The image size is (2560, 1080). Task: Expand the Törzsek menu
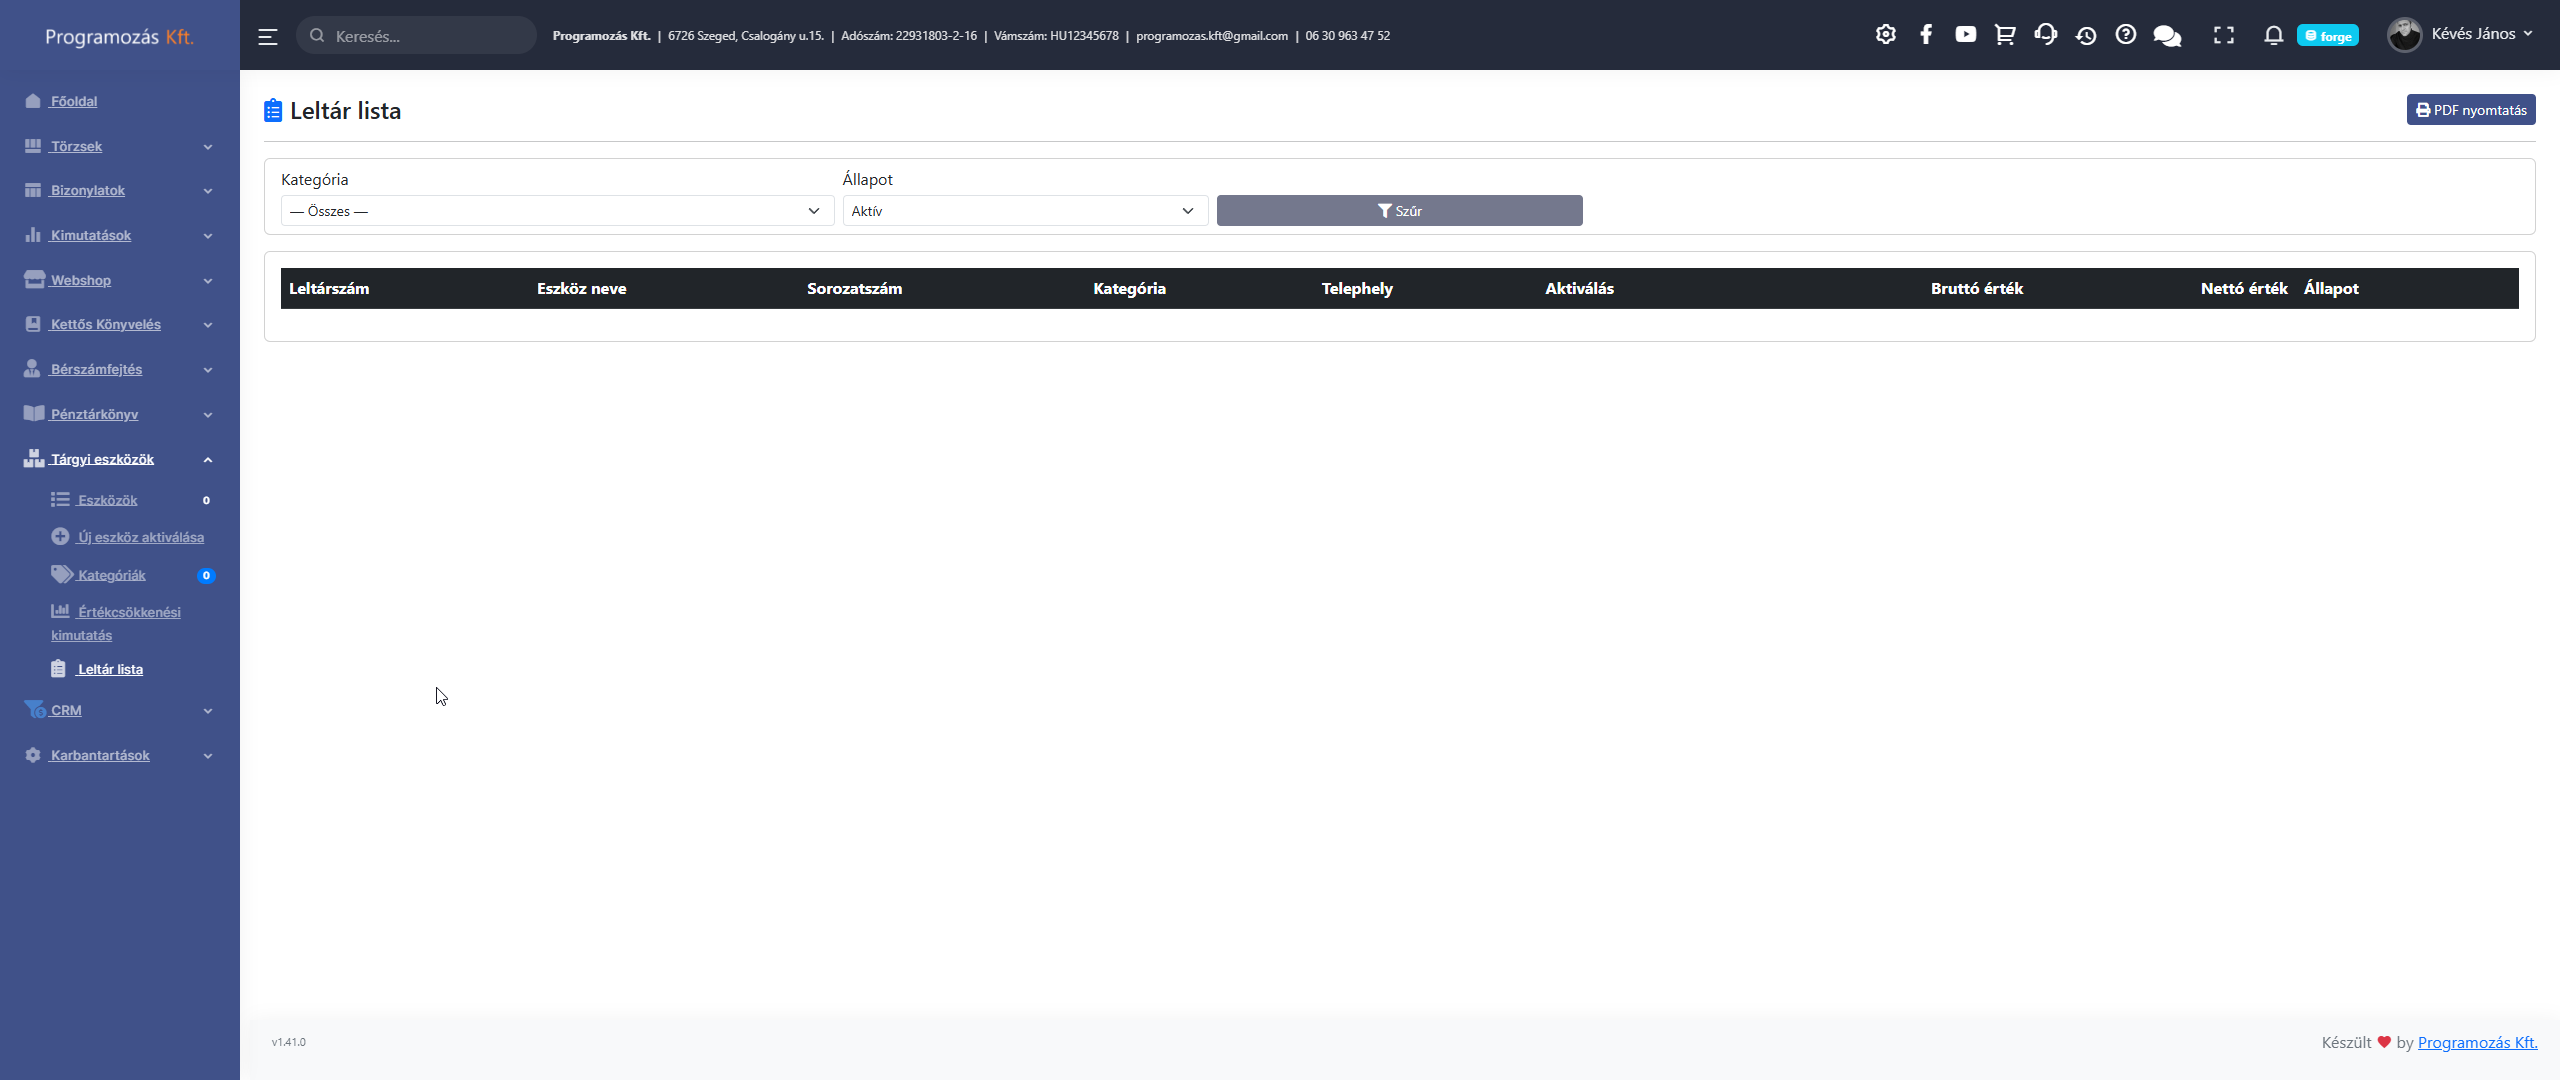[x=119, y=146]
